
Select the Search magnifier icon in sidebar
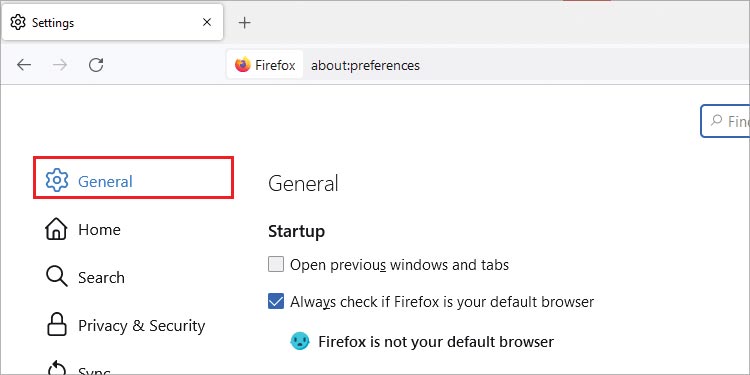[x=56, y=277]
